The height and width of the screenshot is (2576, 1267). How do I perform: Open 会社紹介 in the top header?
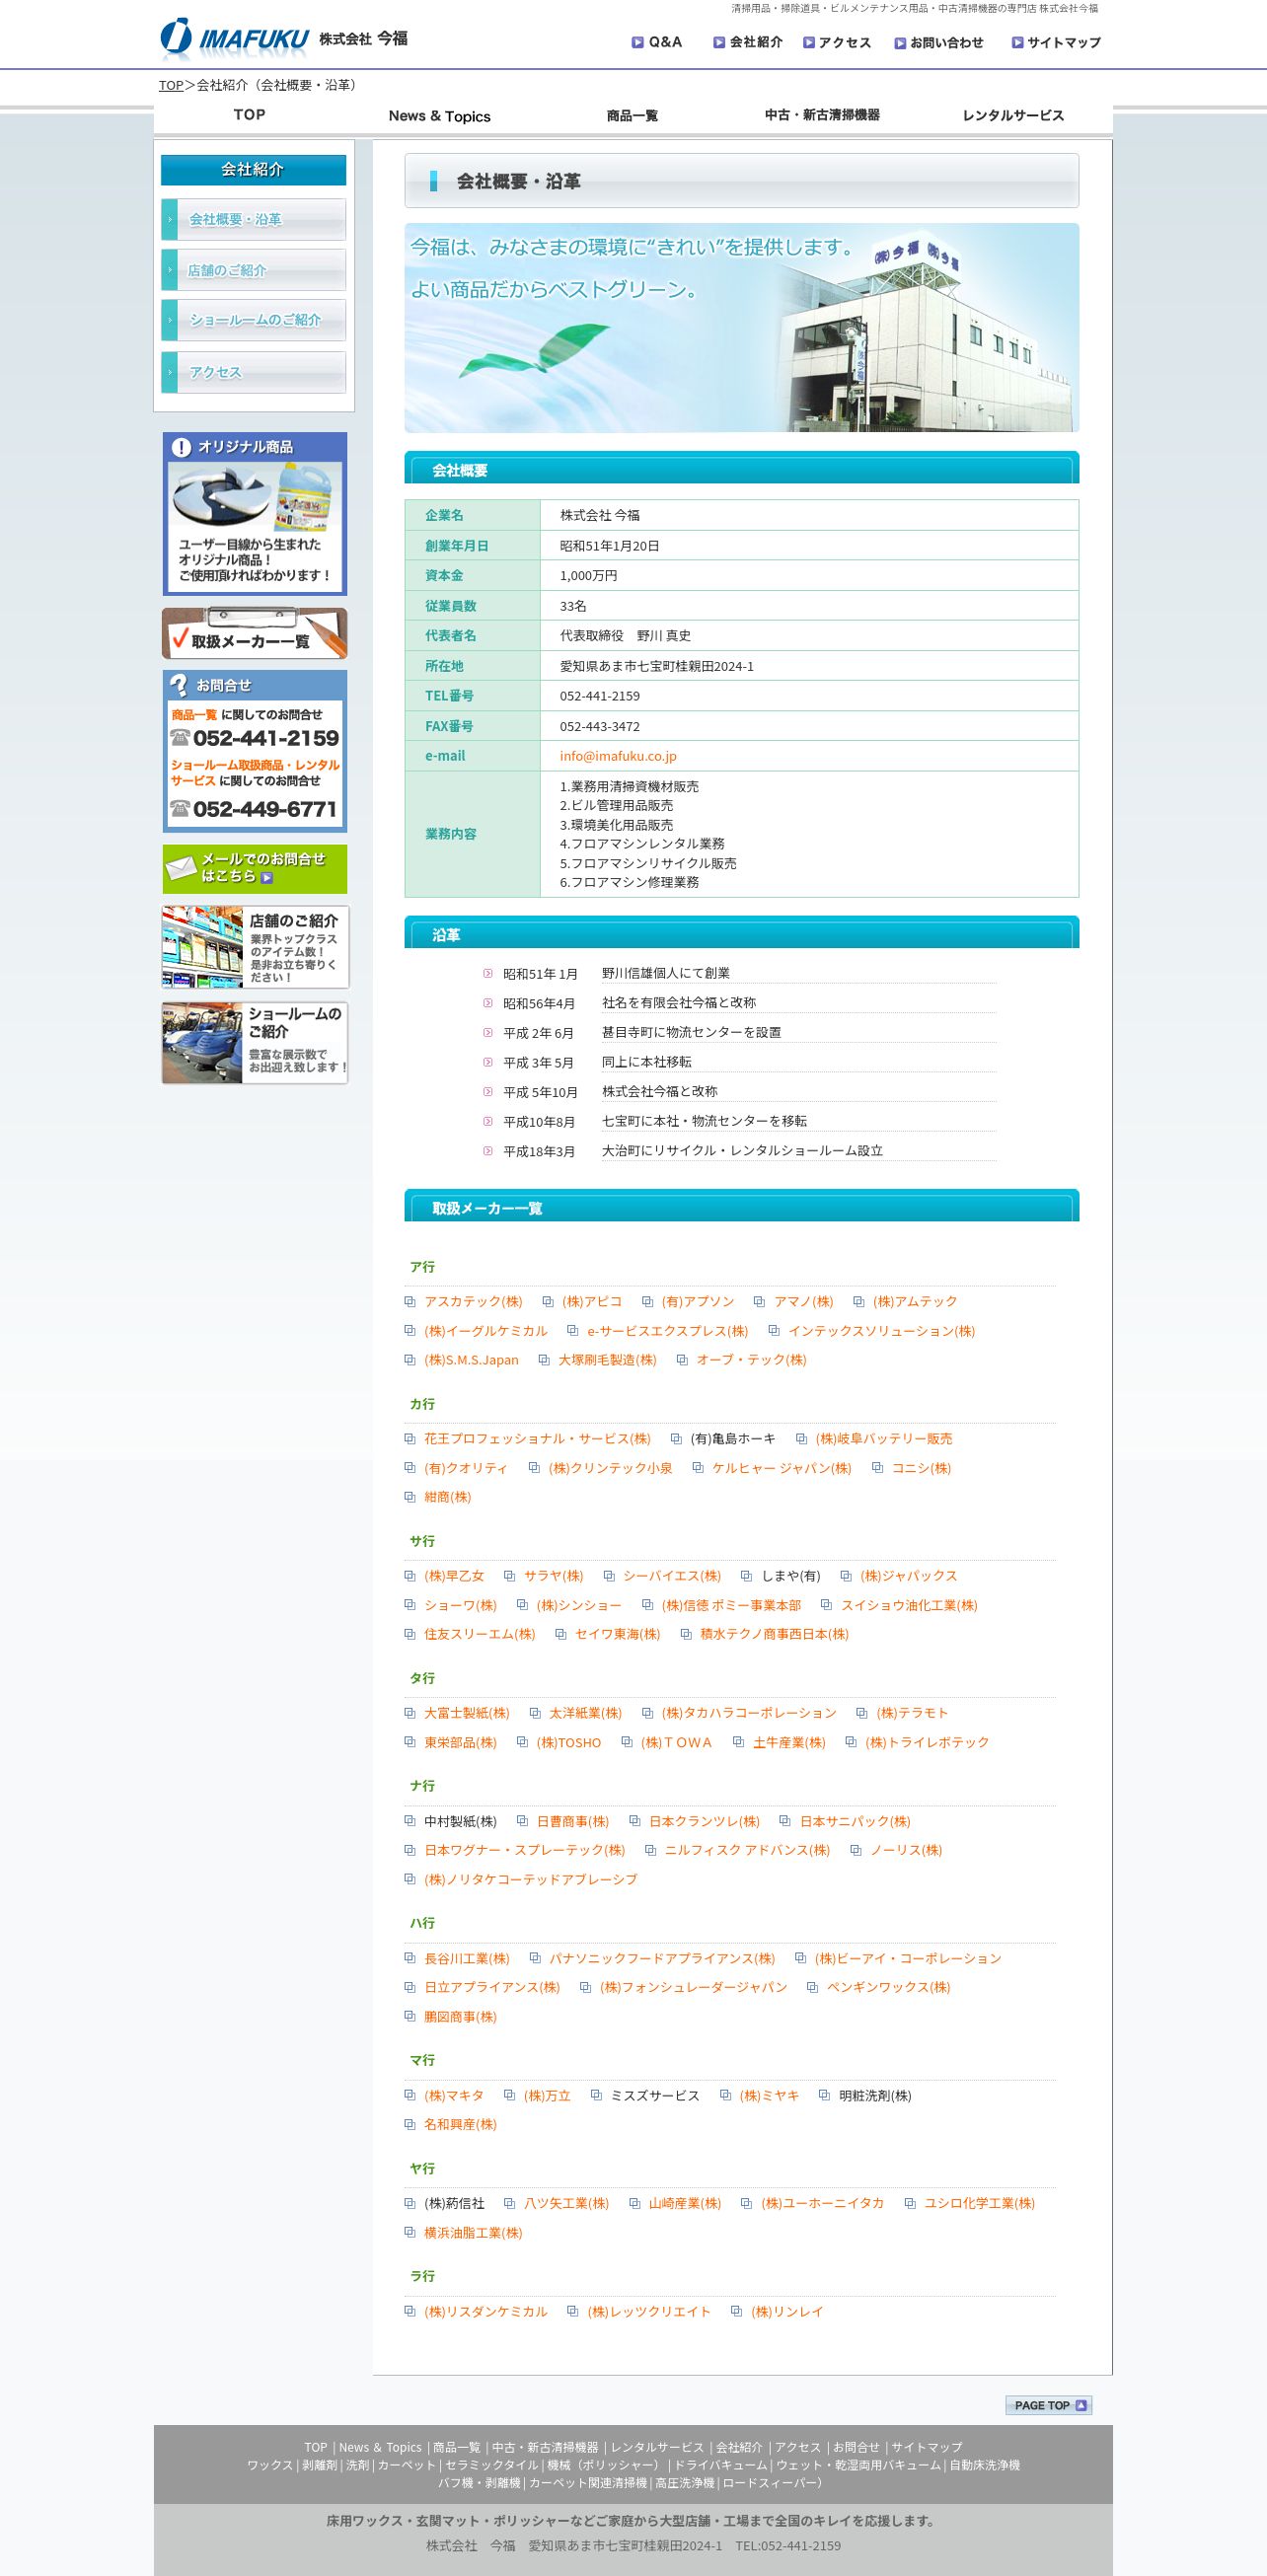(748, 42)
